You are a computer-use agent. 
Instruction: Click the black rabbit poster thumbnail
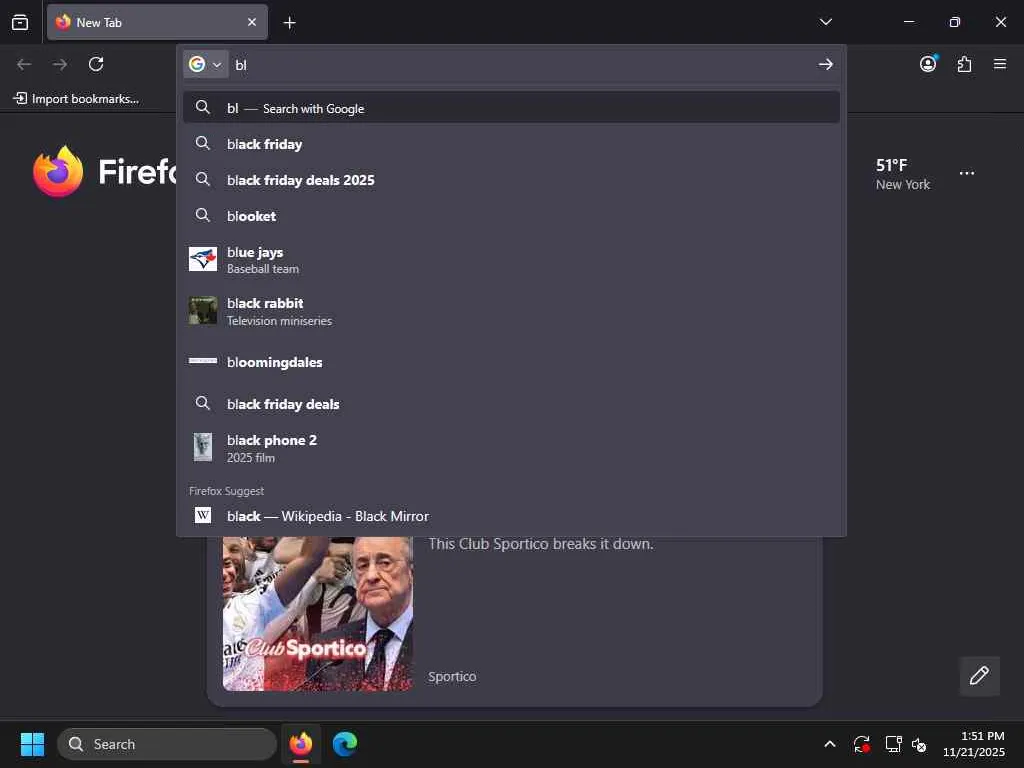pos(203,310)
